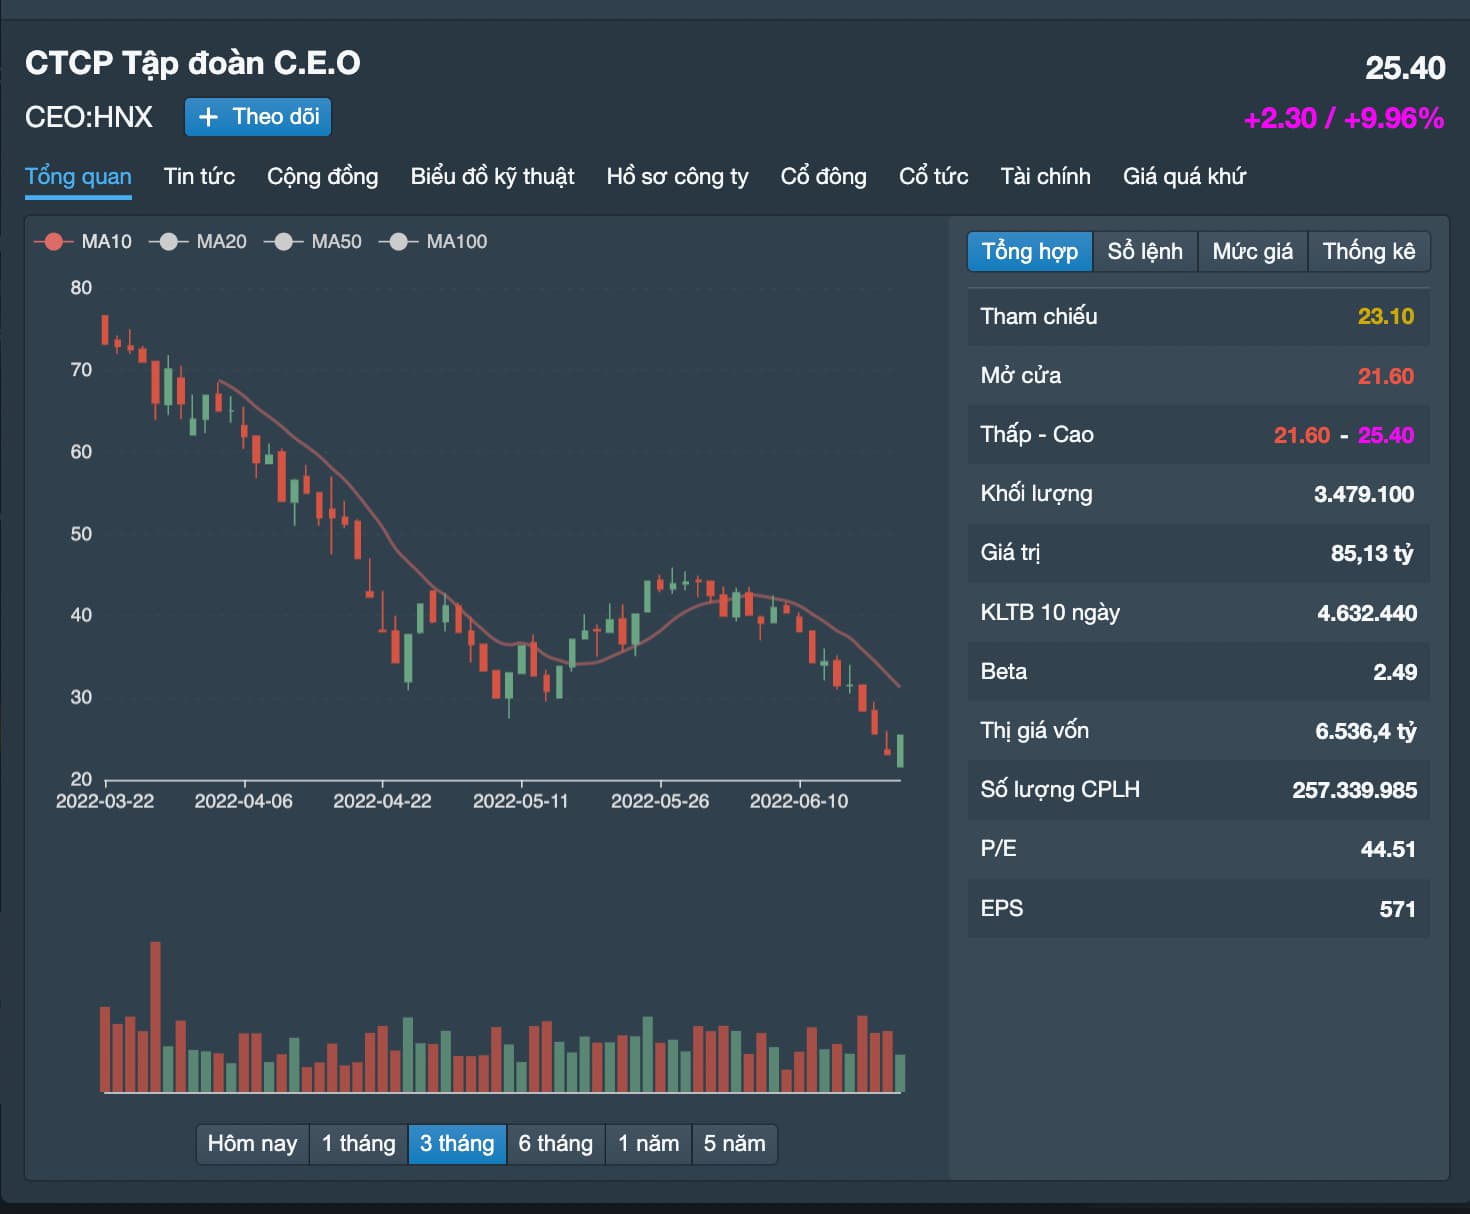Show the Thống kê statistics tab
Screen dimensions: 1470x1214
pos(1368,251)
